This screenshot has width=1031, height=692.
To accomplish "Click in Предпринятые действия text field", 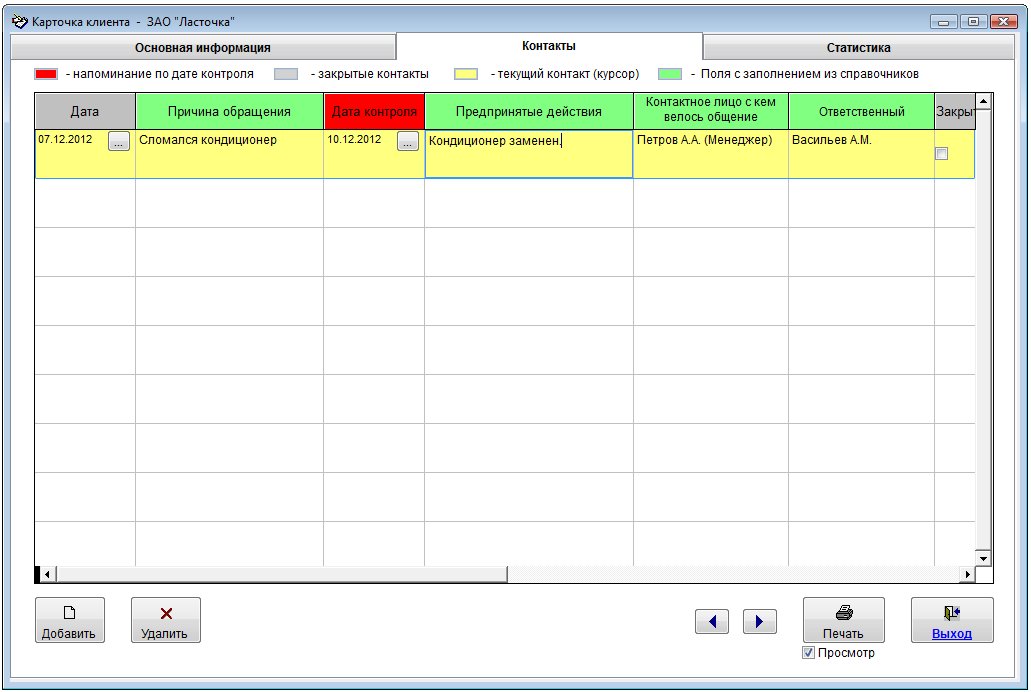I will 529,154.
